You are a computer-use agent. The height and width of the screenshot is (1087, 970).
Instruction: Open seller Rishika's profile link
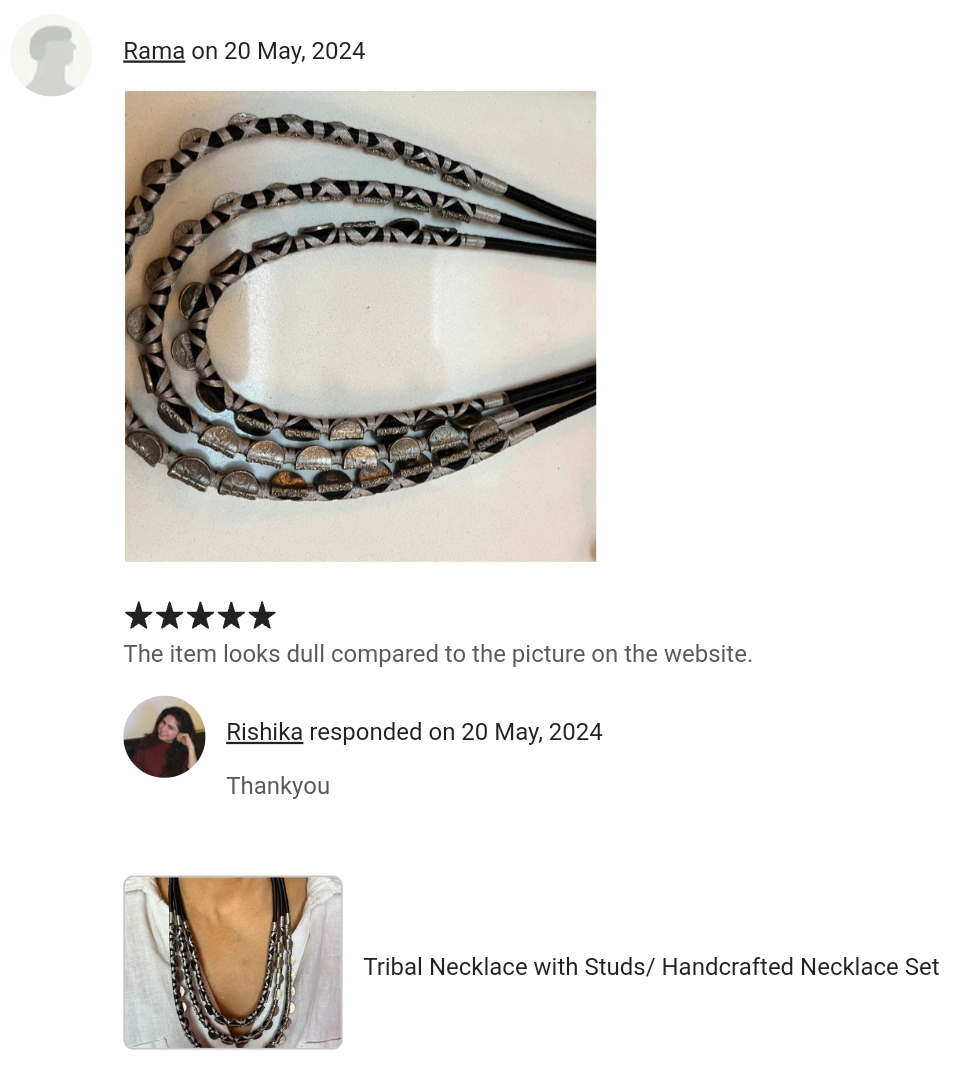pos(264,731)
